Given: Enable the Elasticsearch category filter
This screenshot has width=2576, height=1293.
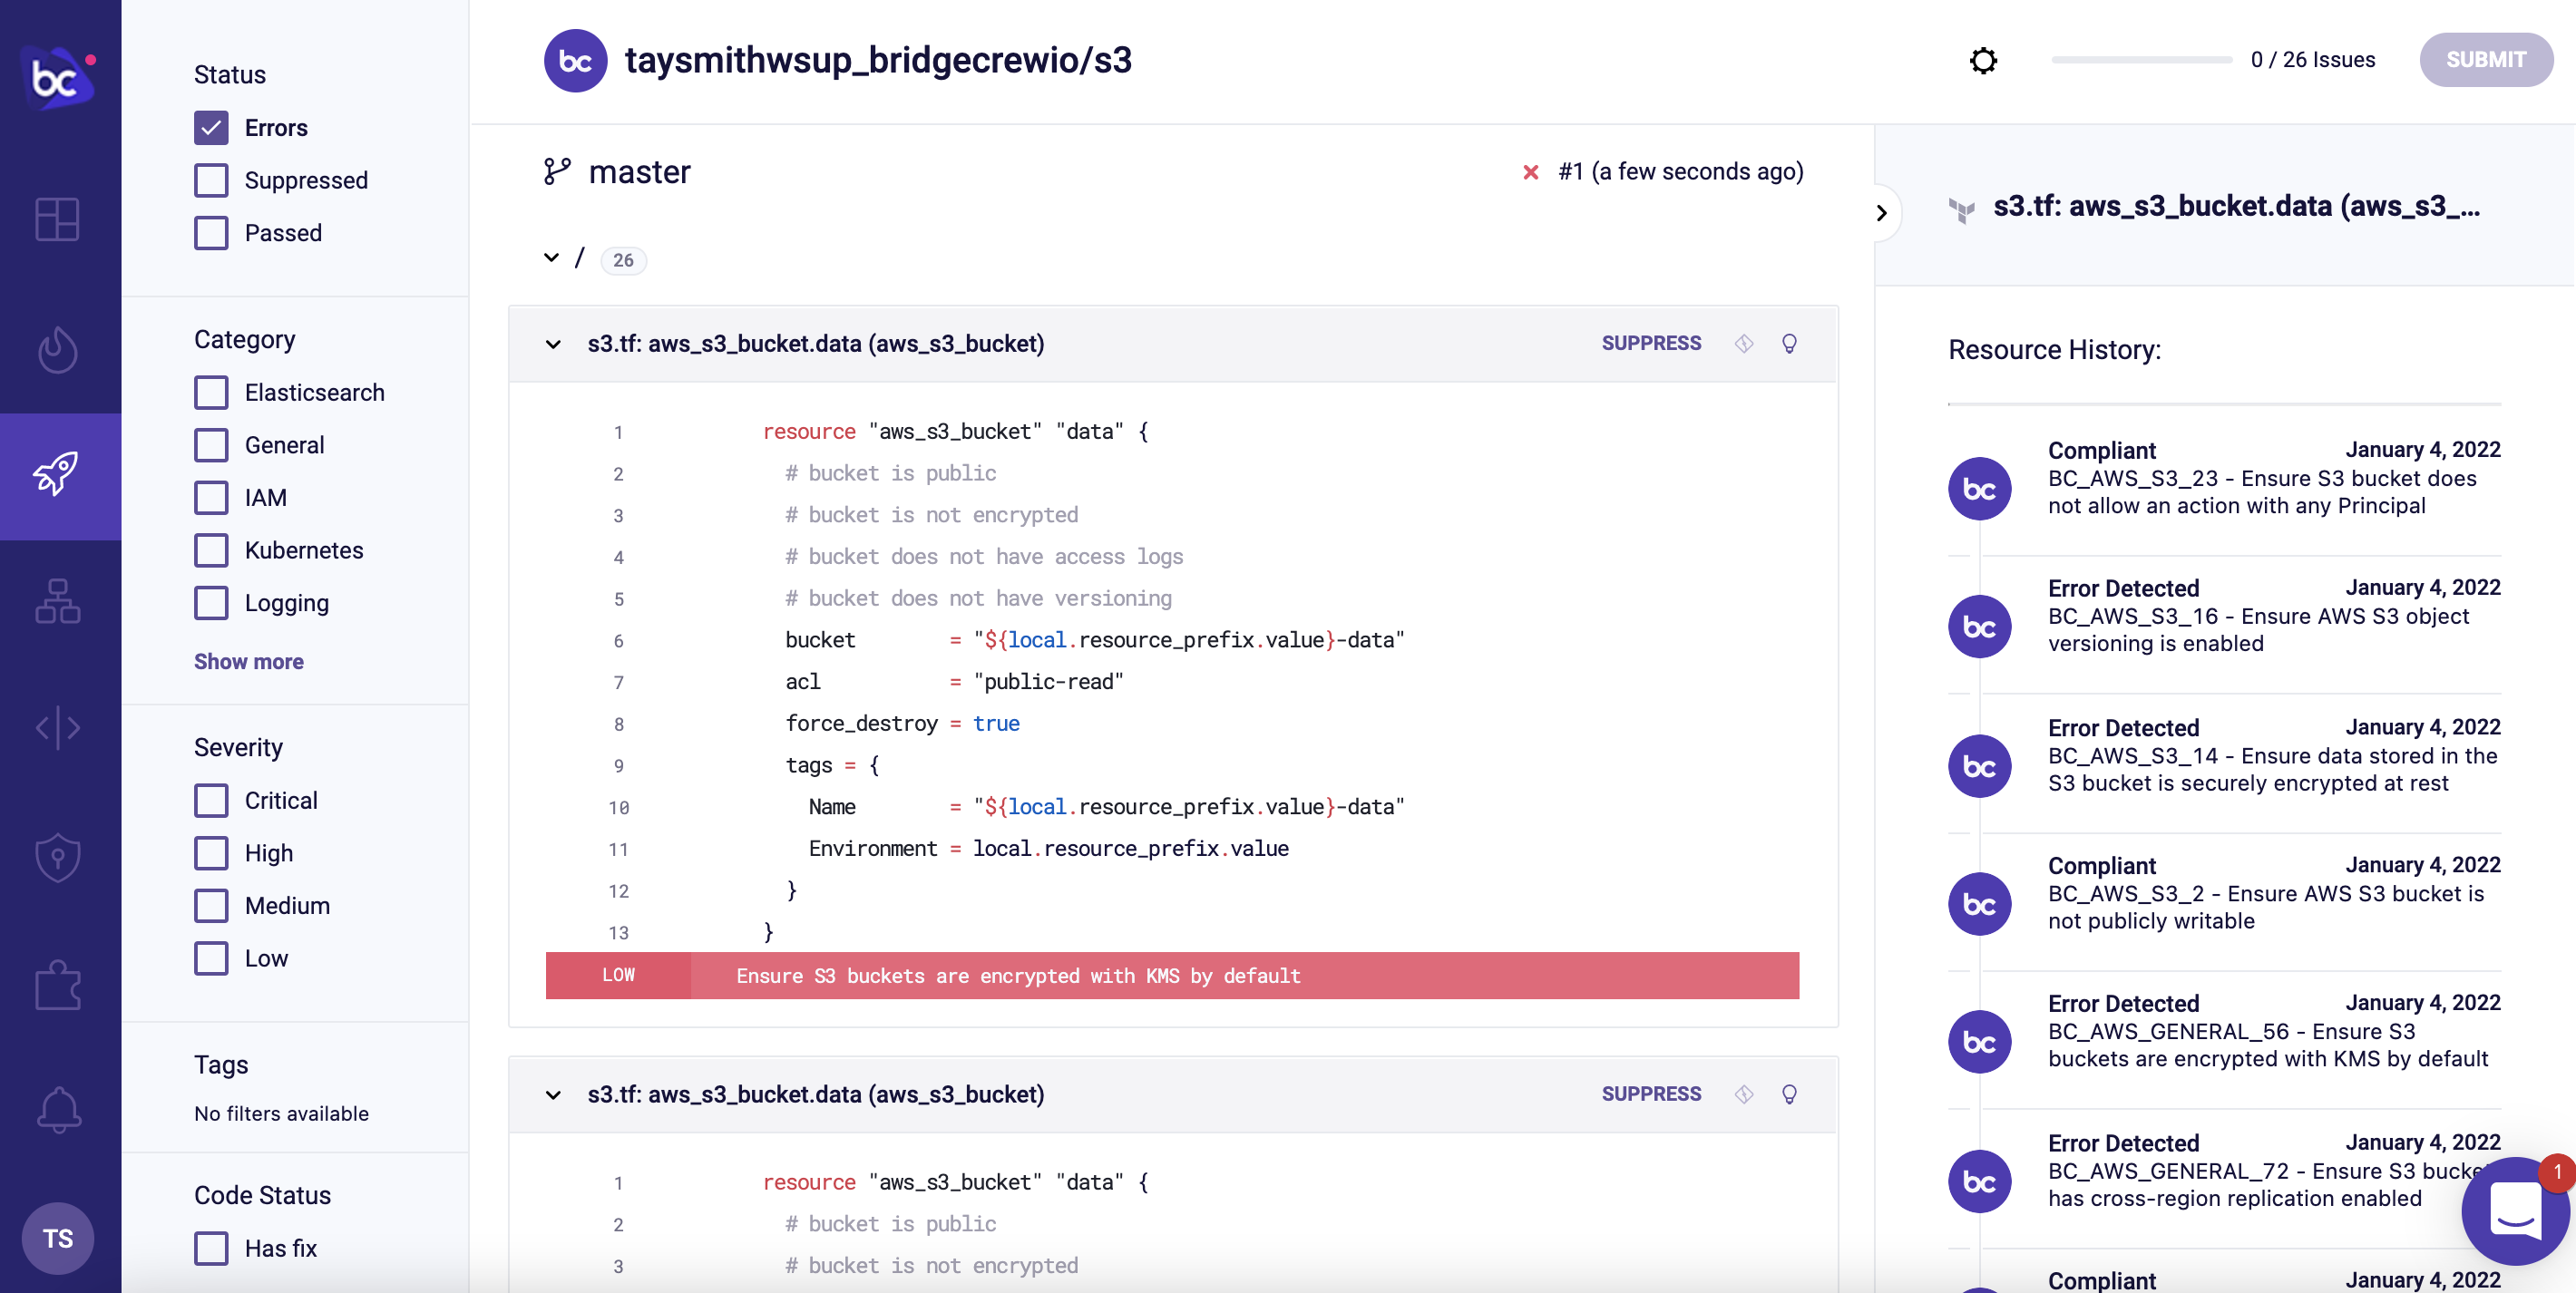Looking at the screenshot, I should click(x=211, y=392).
